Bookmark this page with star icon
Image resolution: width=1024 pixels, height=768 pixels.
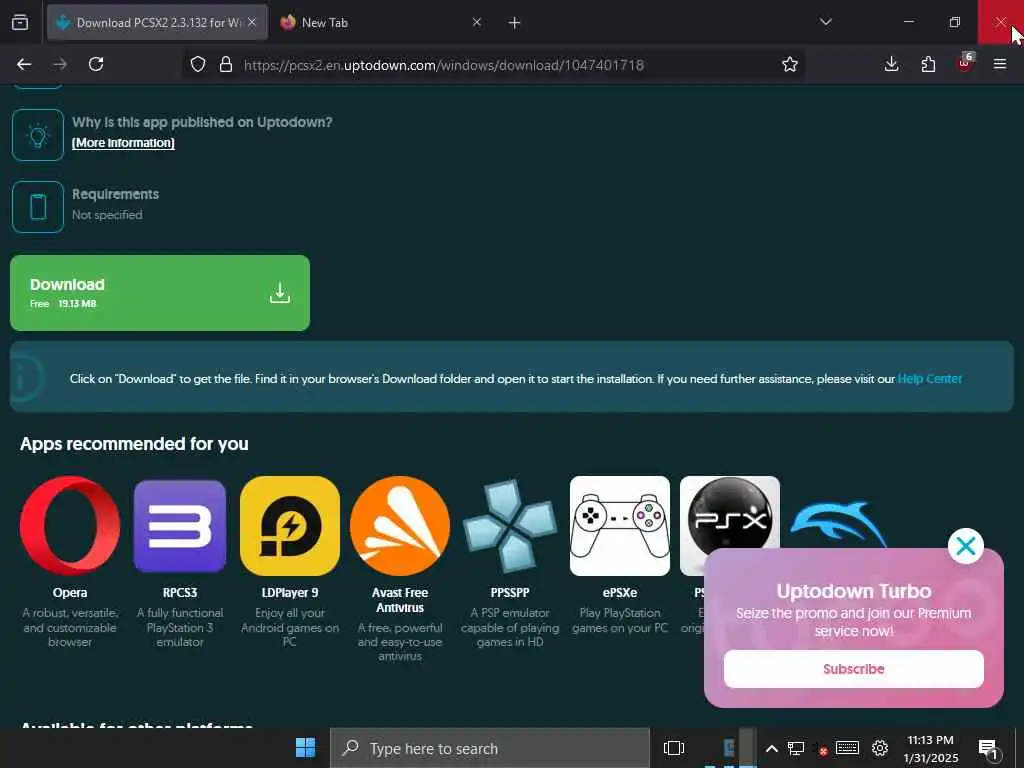click(790, 64)
